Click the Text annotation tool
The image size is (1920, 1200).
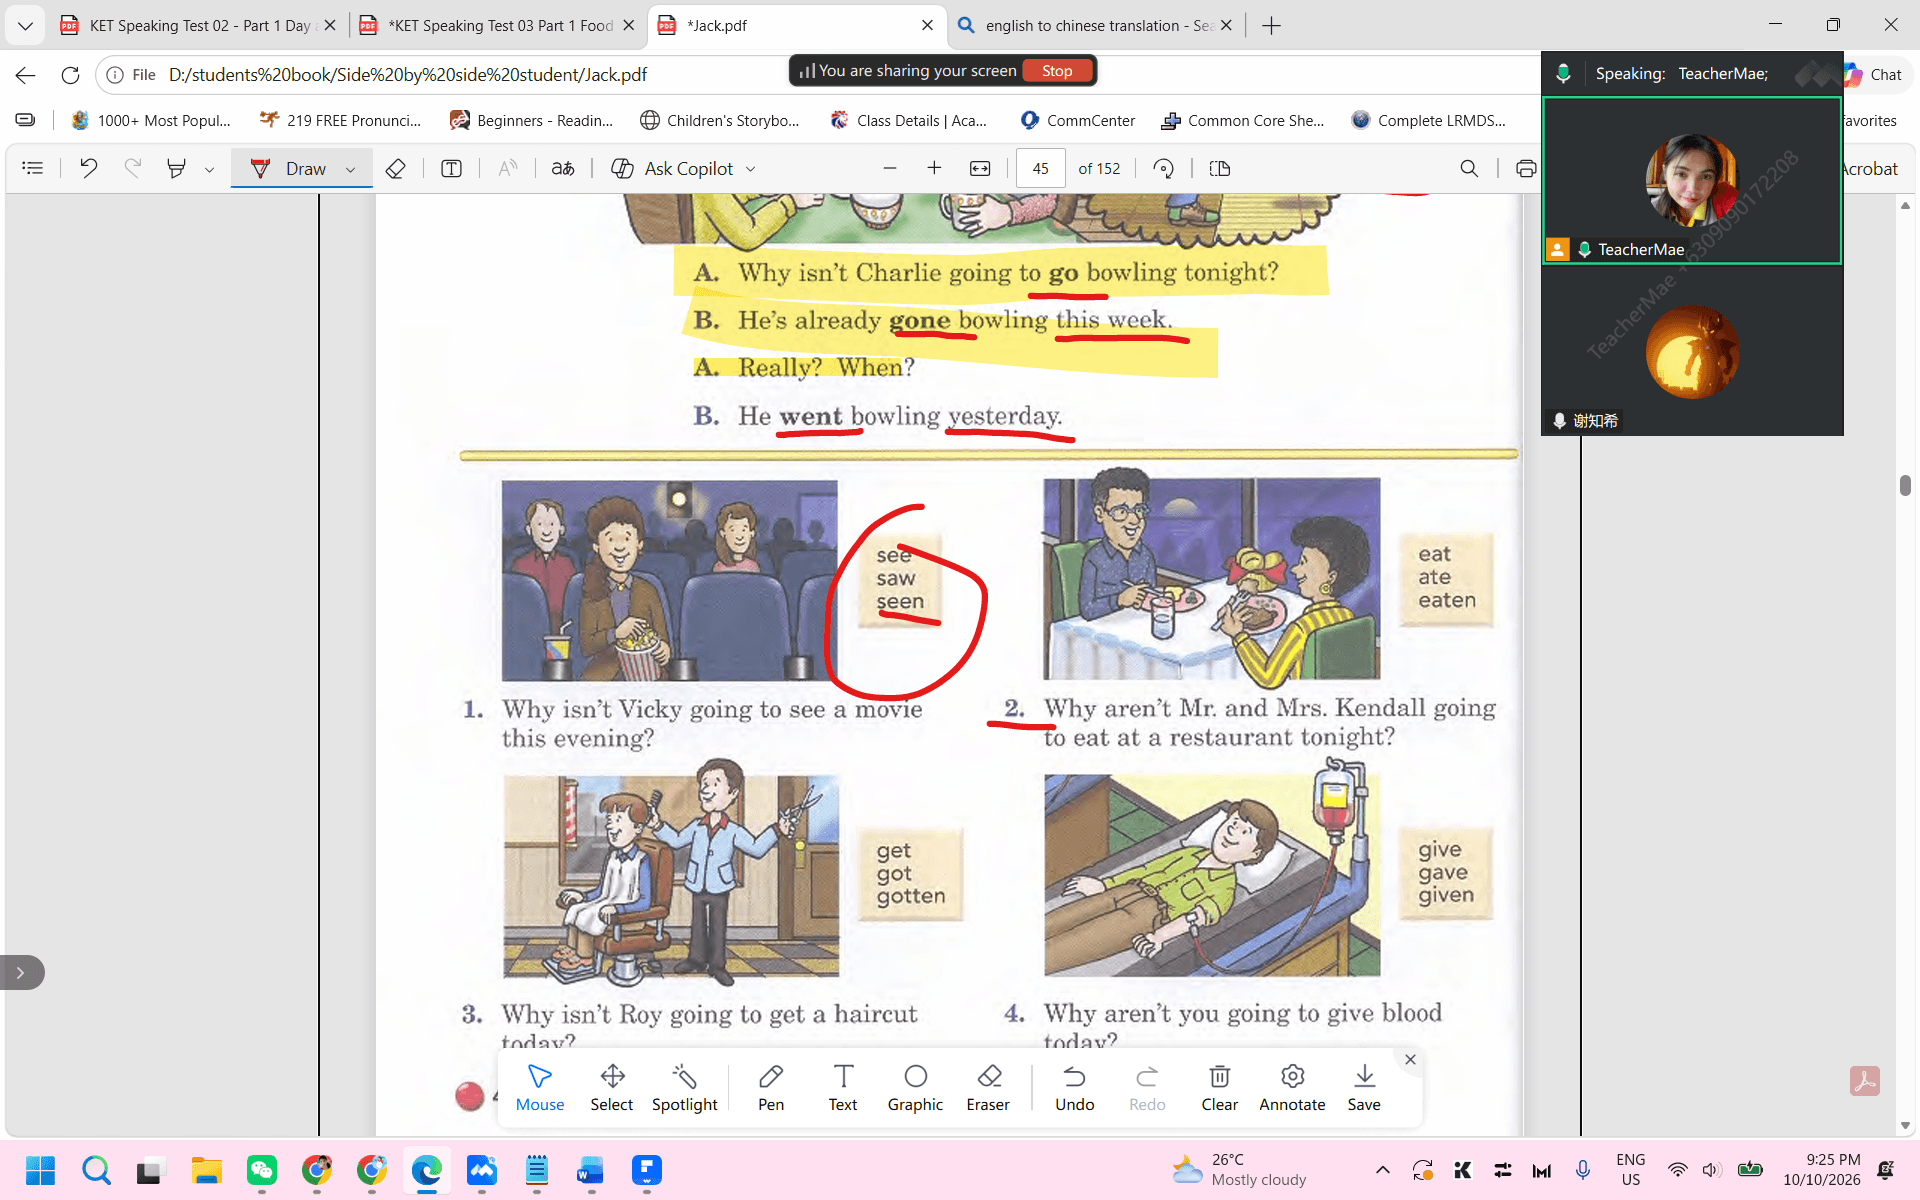pos(843,1088)
